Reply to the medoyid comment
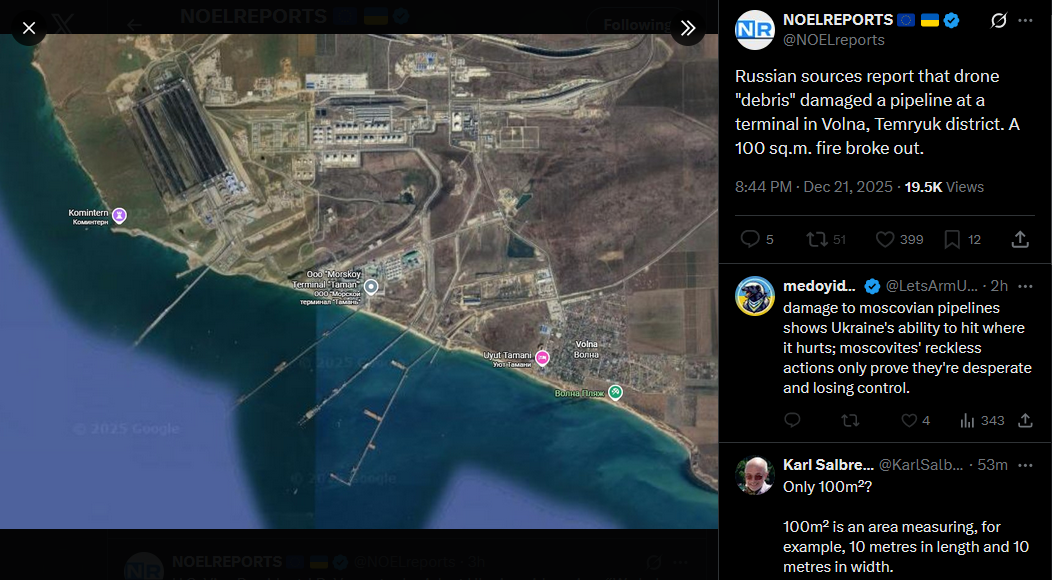Screen dimensions: 1052x580 click(792, 420)
